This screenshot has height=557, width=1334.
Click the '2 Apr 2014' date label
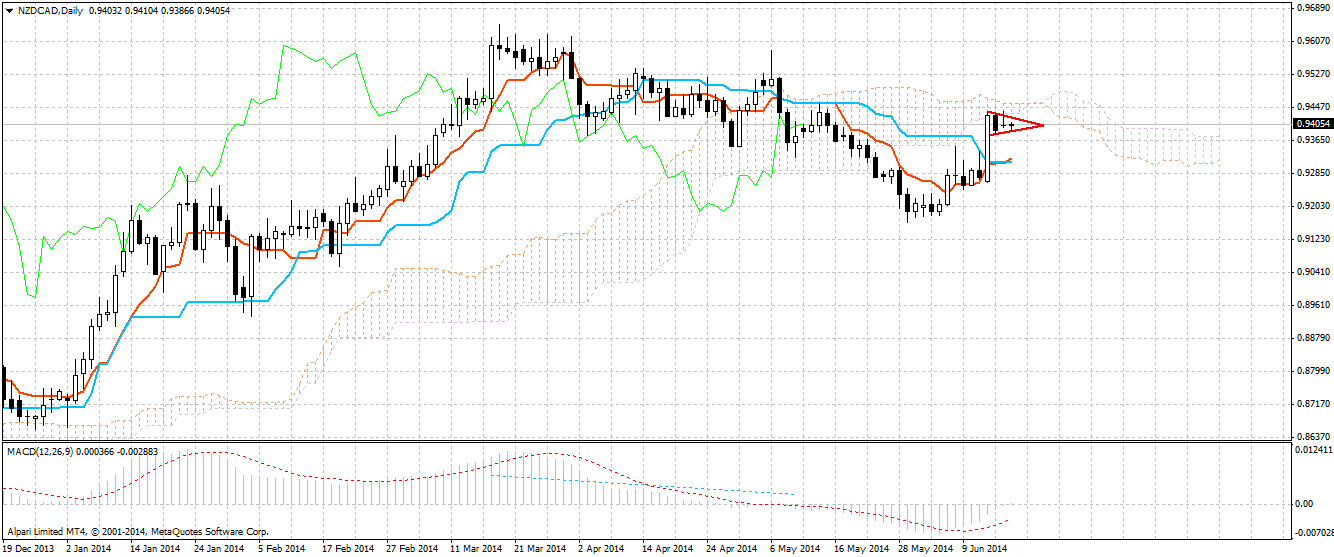pos(601,549)
